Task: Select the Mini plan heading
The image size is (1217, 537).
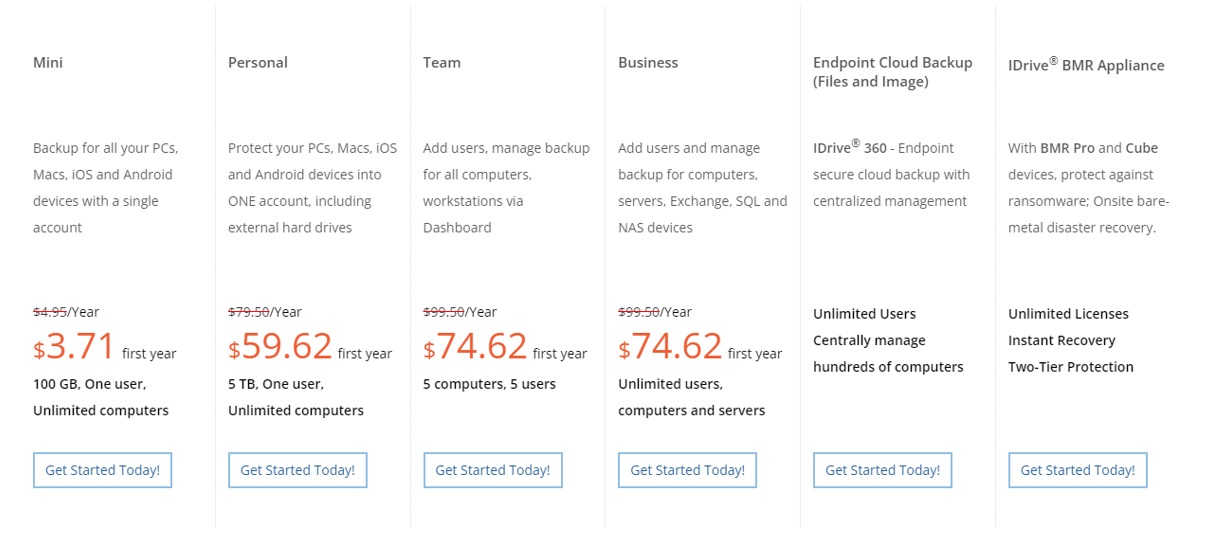Action: 48,62
